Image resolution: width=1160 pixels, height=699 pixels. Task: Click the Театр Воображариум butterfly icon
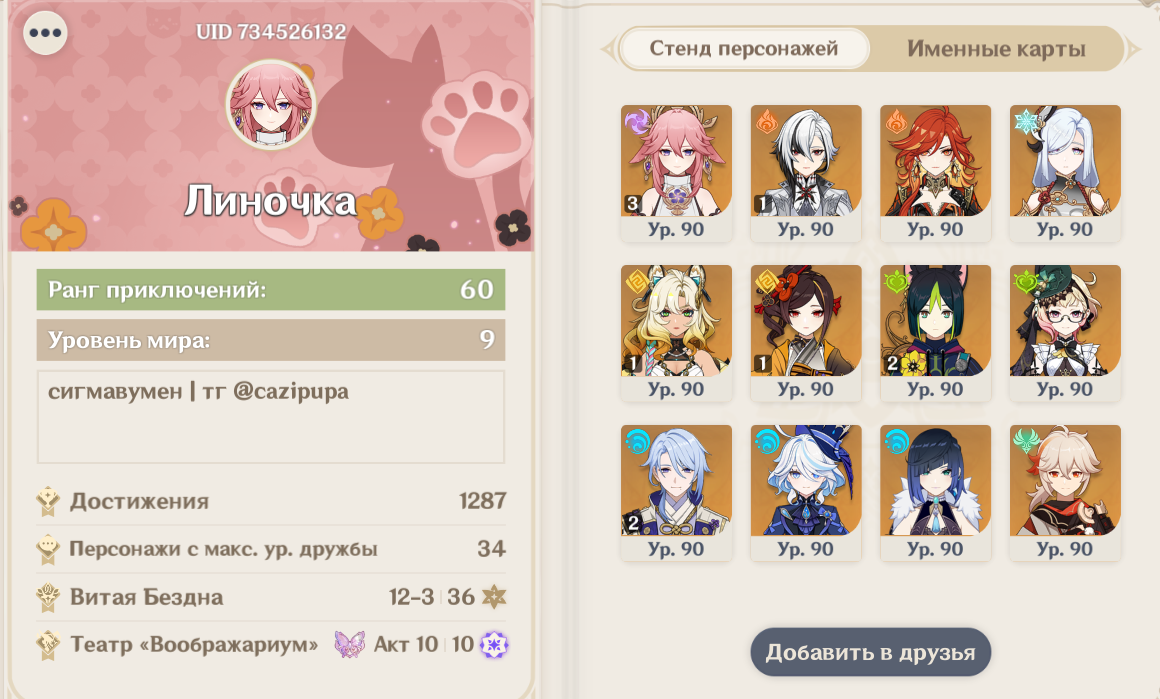click(349, 644)
